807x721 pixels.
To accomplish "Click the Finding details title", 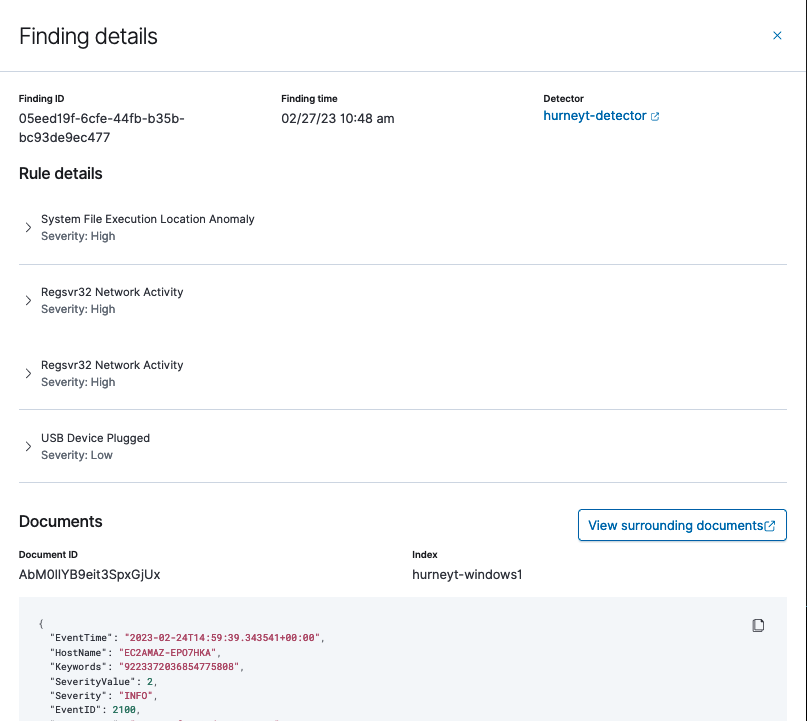I will click(88, 37).
